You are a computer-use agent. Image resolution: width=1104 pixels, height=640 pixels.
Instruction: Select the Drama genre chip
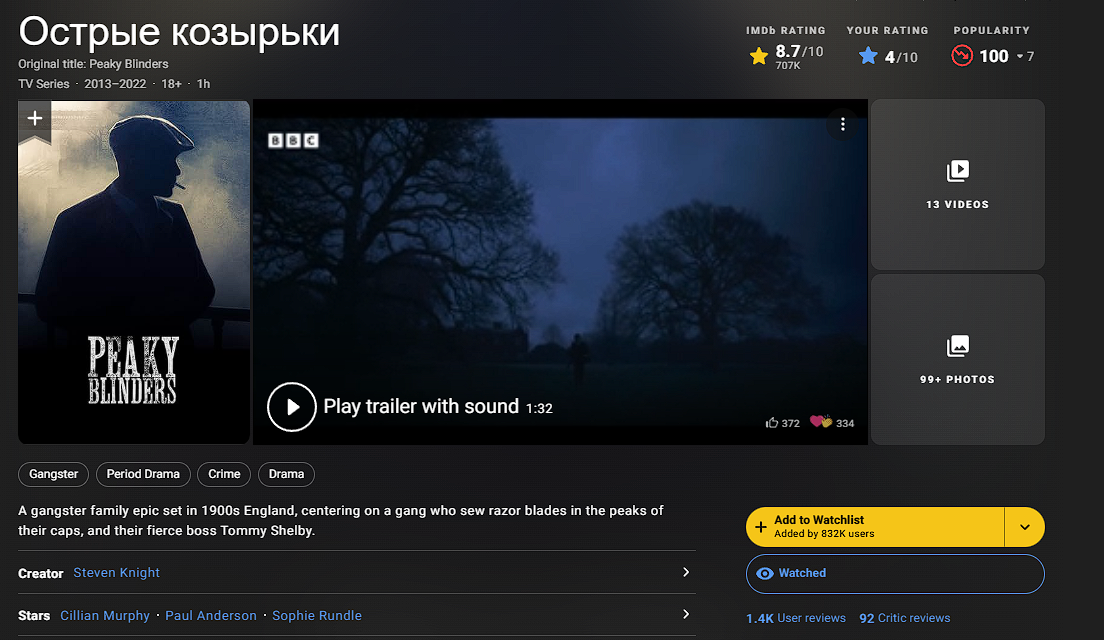286,474
